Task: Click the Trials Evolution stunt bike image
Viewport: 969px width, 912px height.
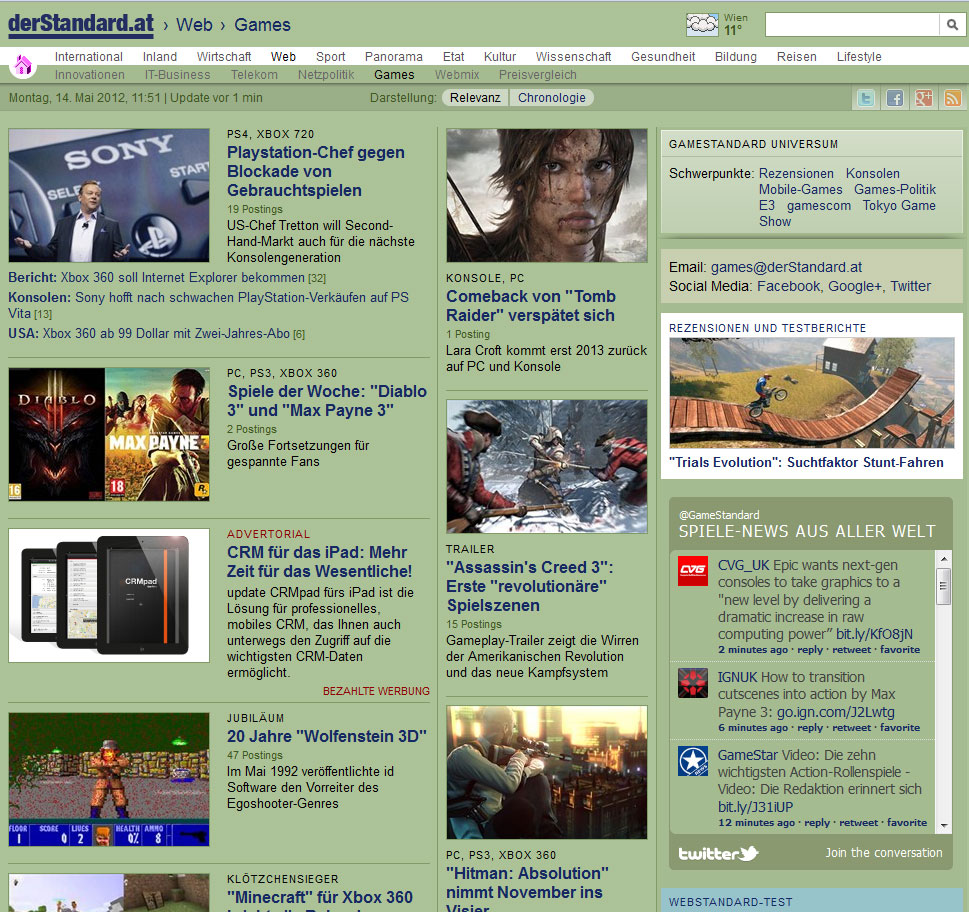Action: coord(811,393)
